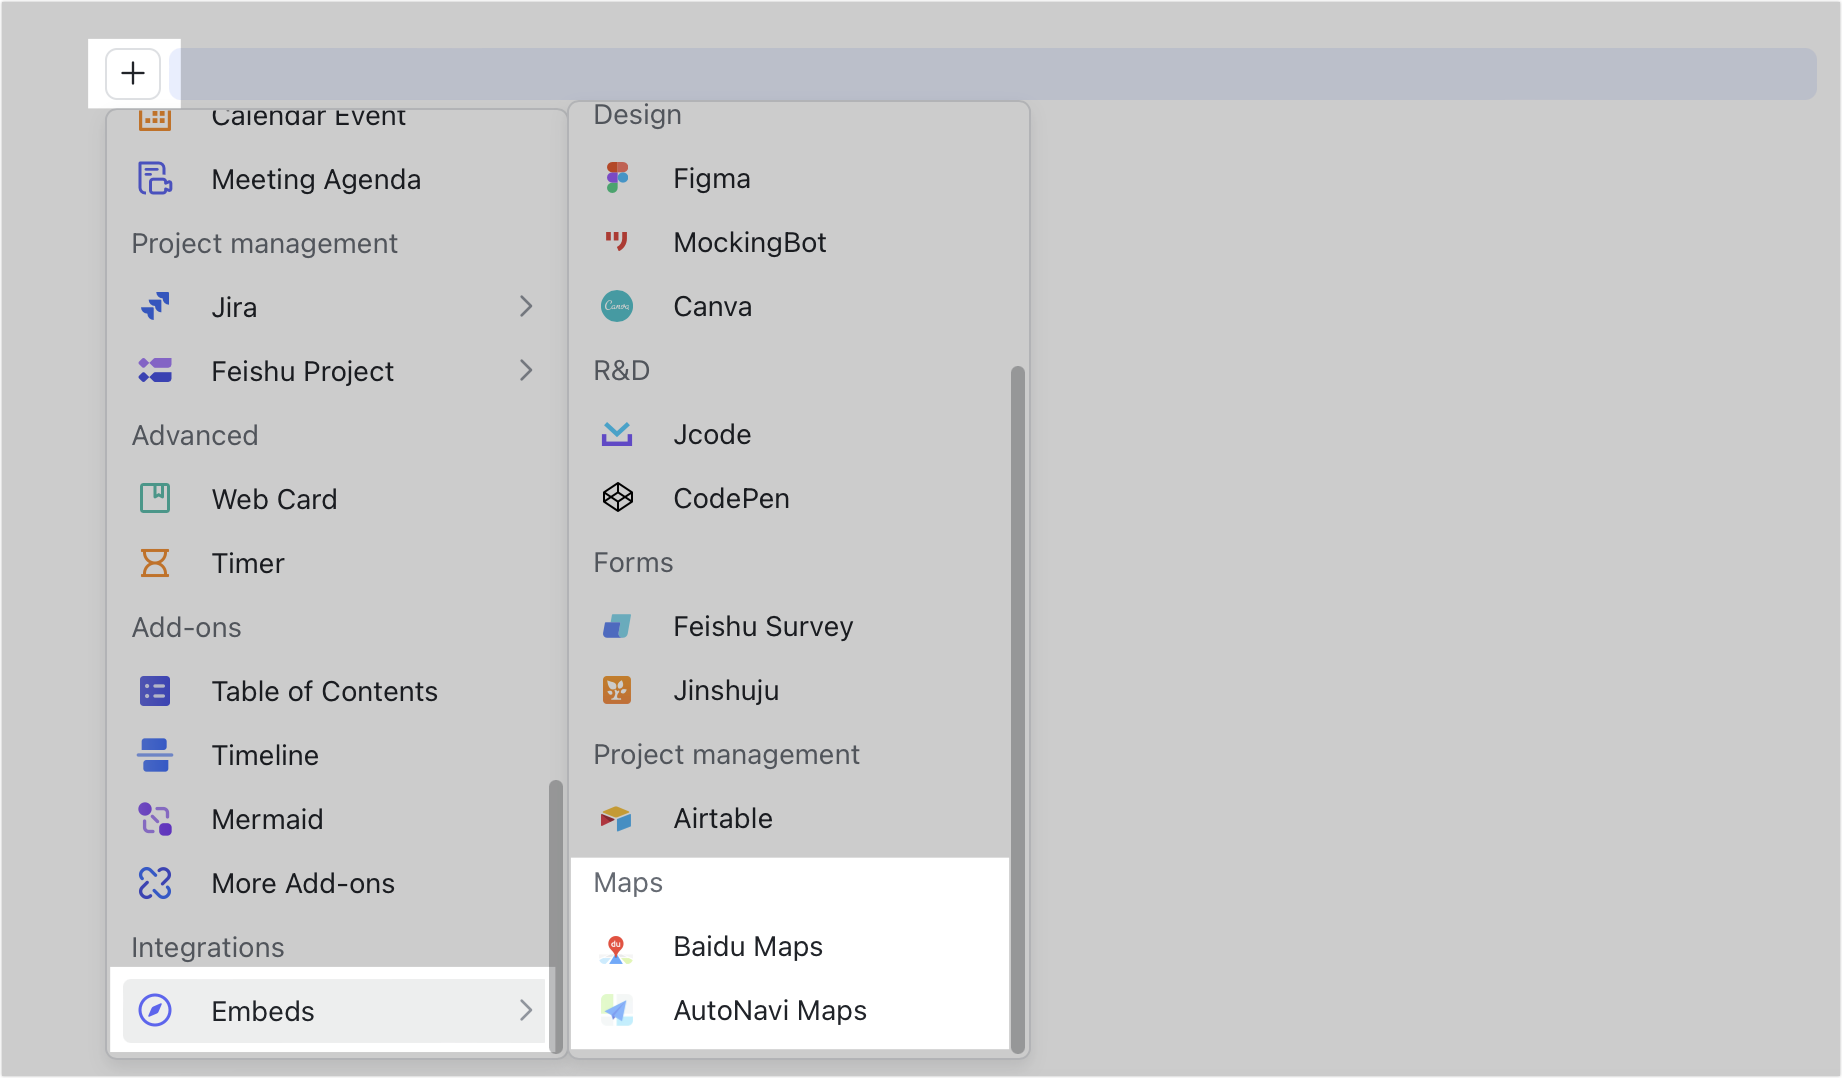Choose Table of Contents from the menu
The width and height of the screenshot is (1842, 1078).
point(324,690)
